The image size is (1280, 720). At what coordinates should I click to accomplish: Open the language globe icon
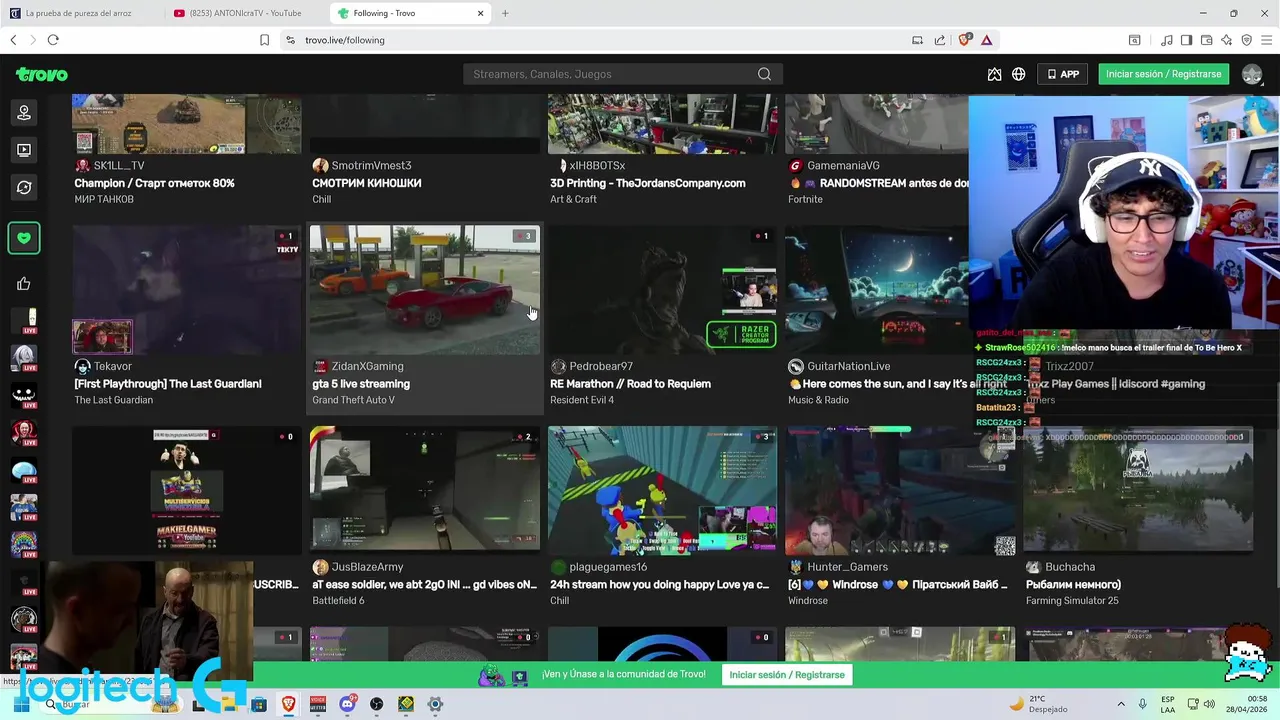coord(1018,74)
